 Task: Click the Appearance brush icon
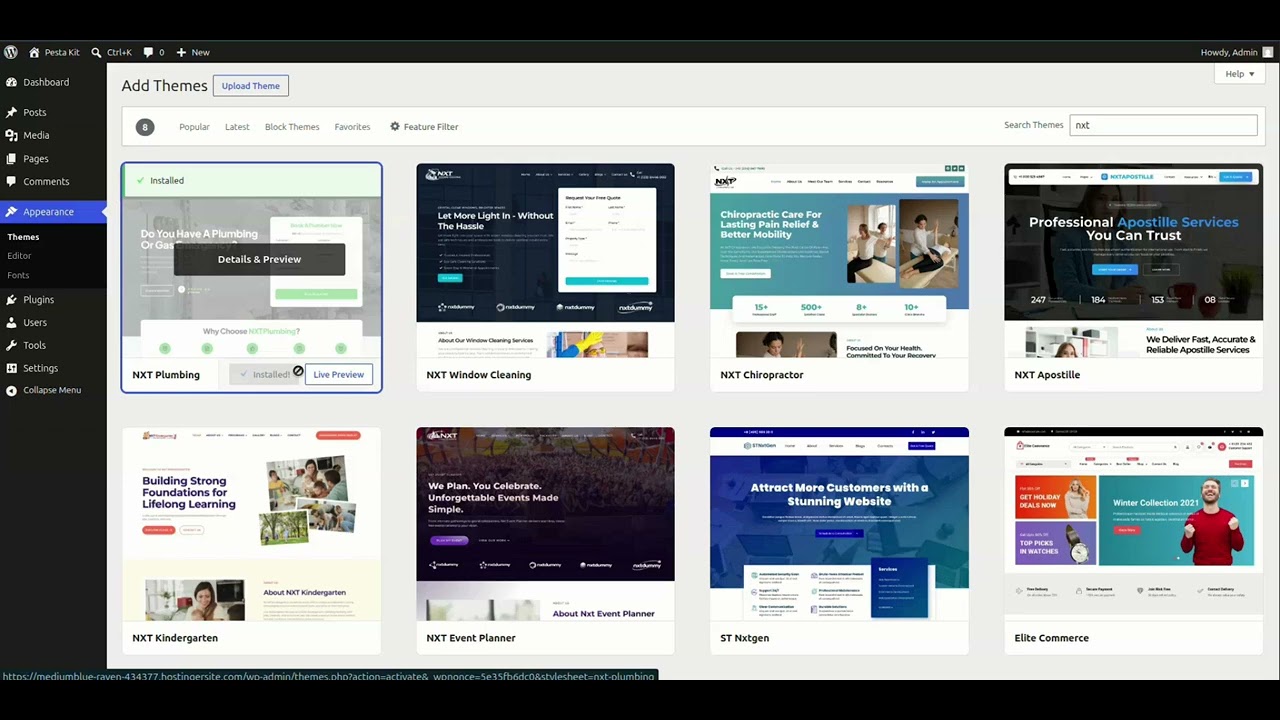click(x=11, y=212)
